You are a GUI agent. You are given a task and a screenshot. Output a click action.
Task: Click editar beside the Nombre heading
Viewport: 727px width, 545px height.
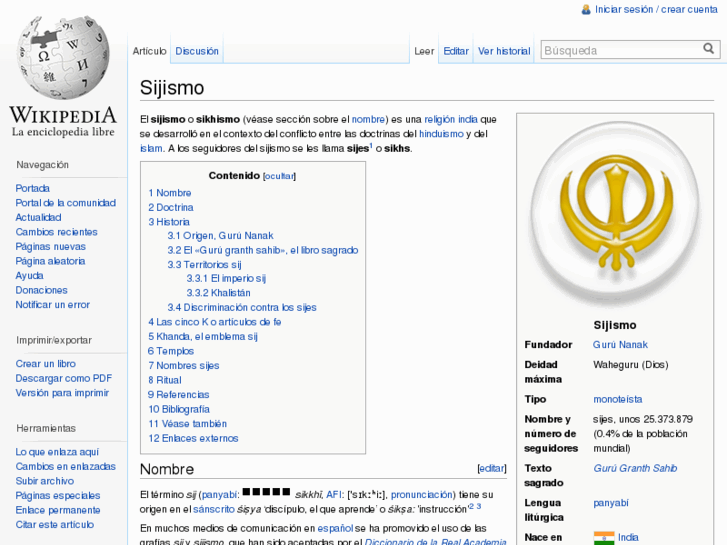pos(492,468)
